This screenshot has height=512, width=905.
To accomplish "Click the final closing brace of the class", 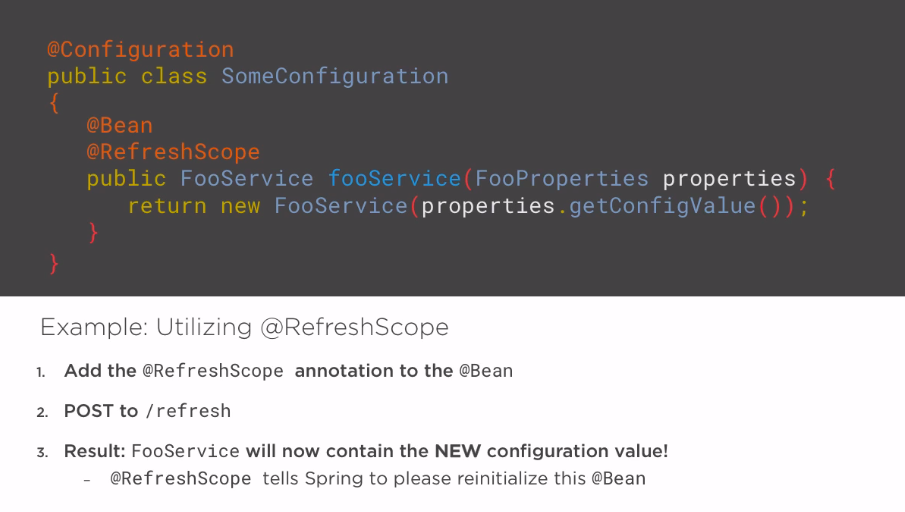I will tap(54, 263).
